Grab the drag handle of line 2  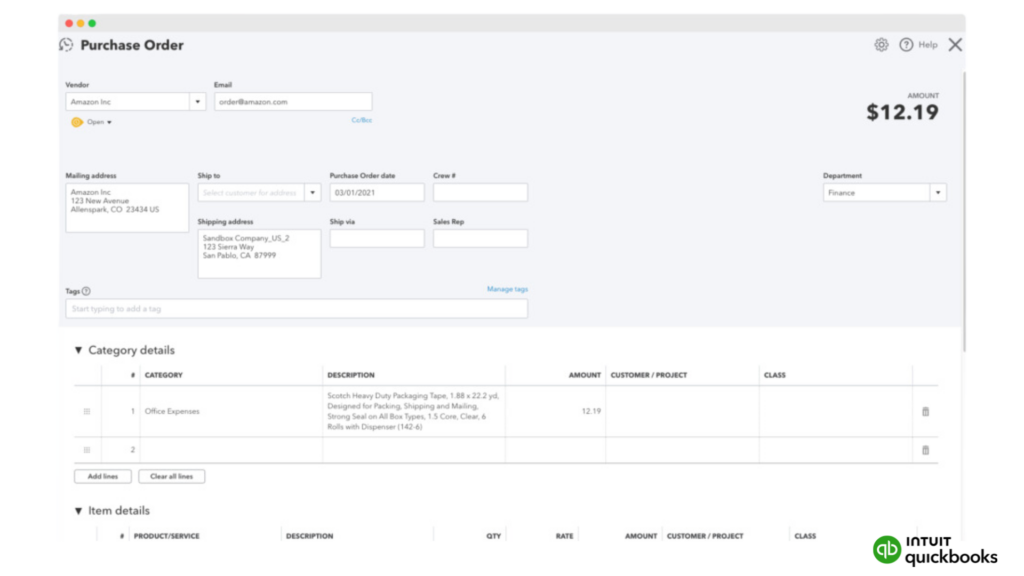(x=87, y=450)
